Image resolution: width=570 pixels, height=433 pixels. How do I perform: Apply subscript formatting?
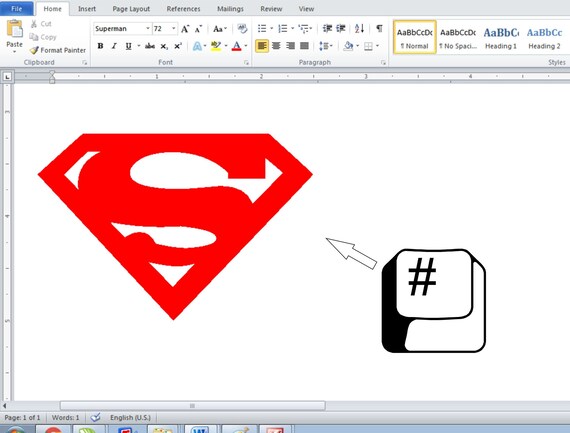tap(164, 46)
